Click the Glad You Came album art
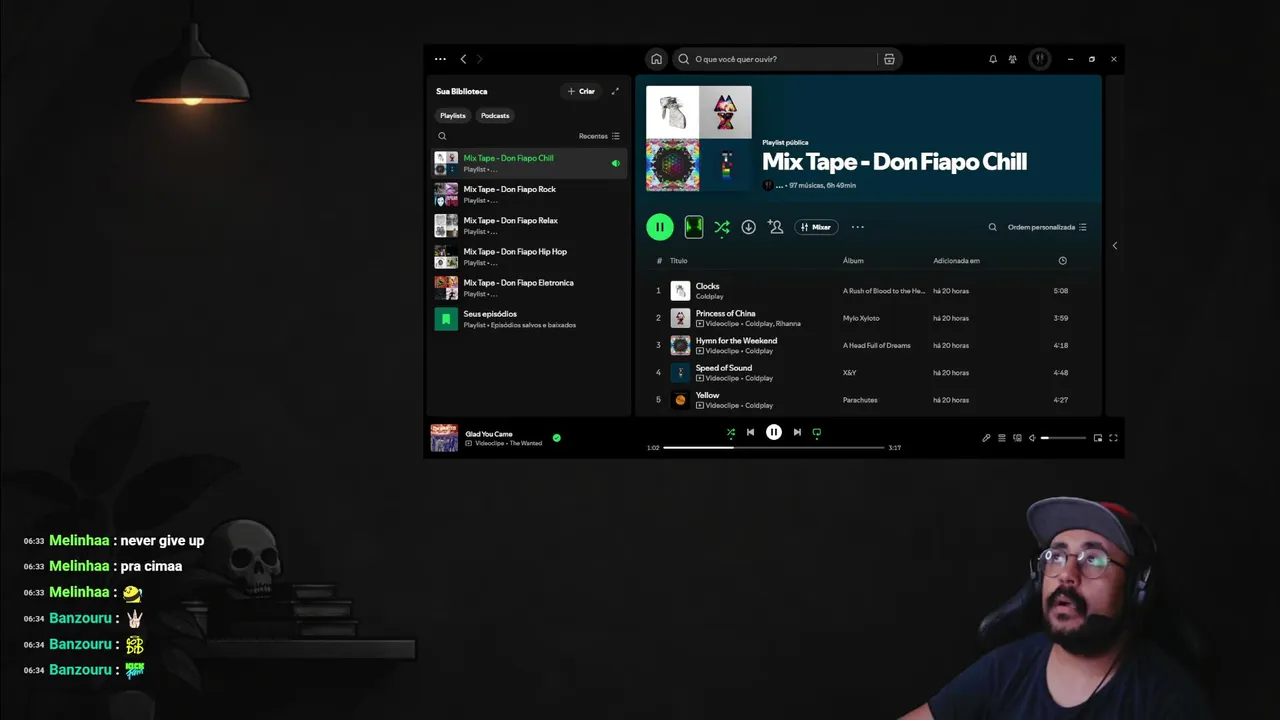 [444, 438]
